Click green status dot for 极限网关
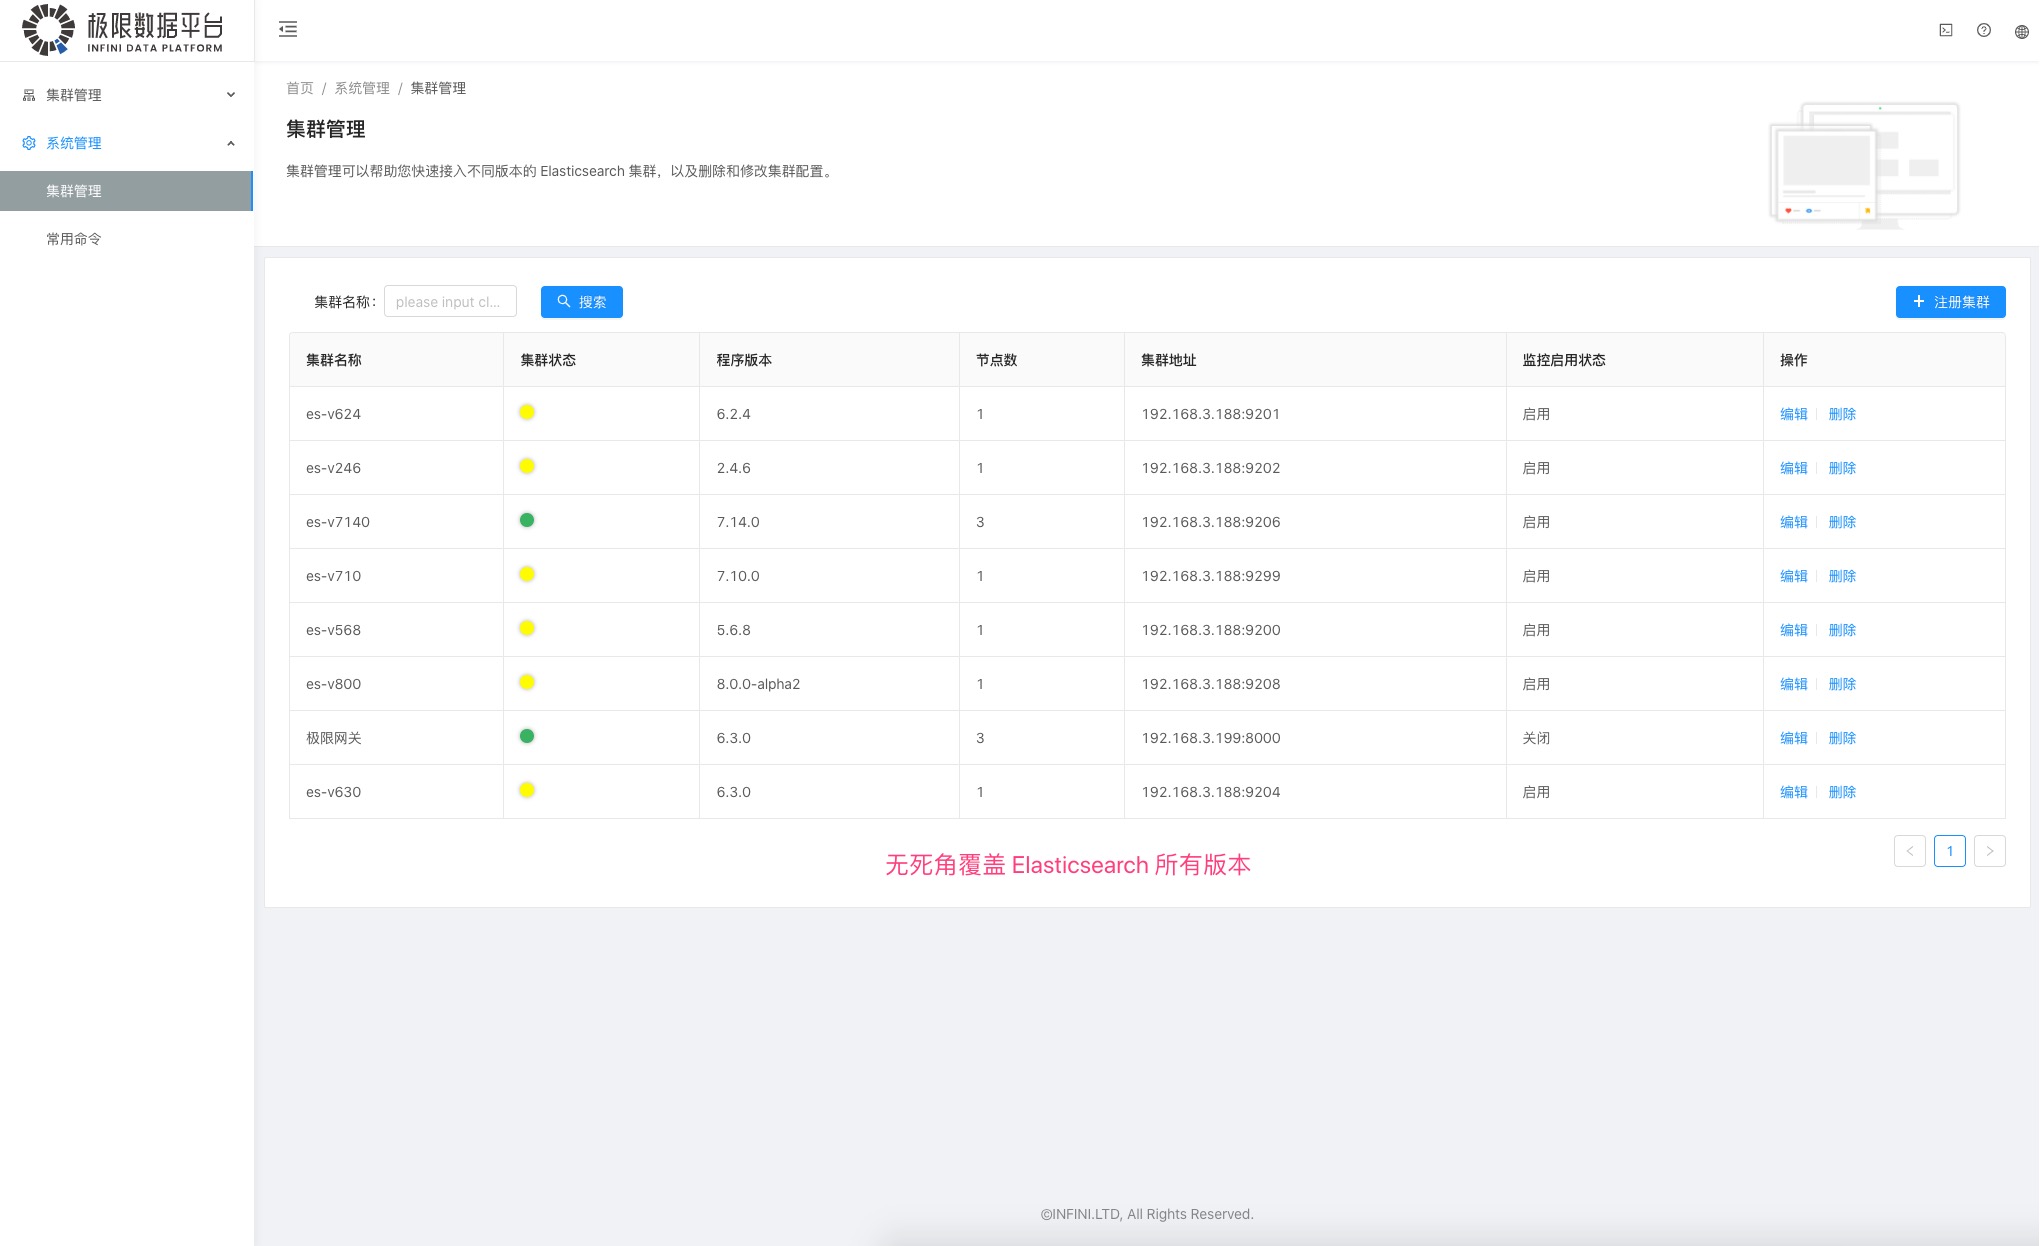 [x=527, y=736]
